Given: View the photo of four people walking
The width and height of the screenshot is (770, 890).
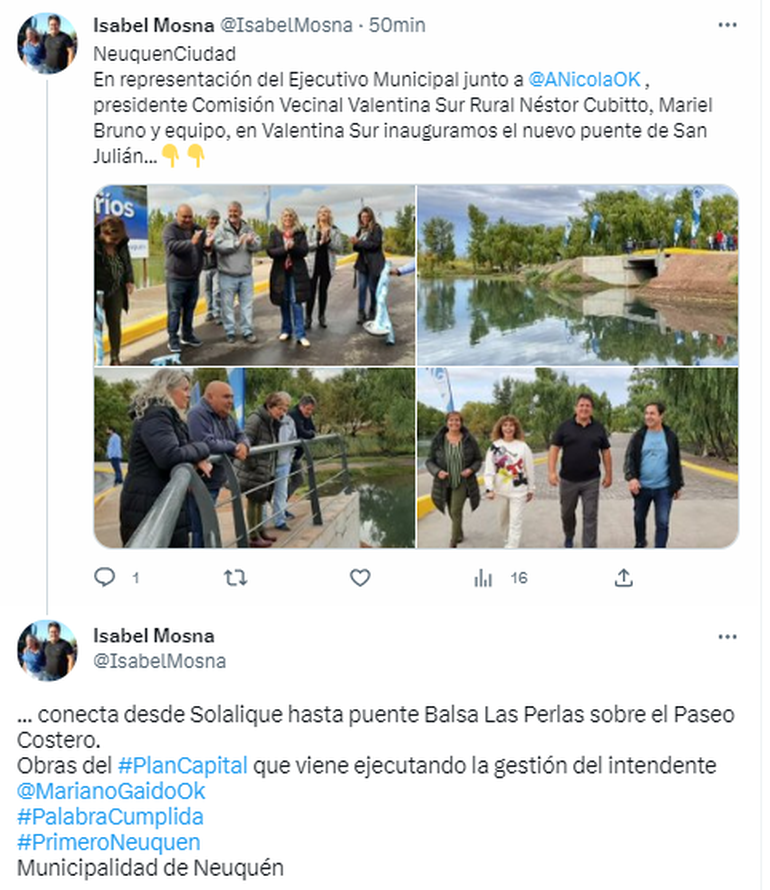Looking at the screenshot, I should click(578, 457).
